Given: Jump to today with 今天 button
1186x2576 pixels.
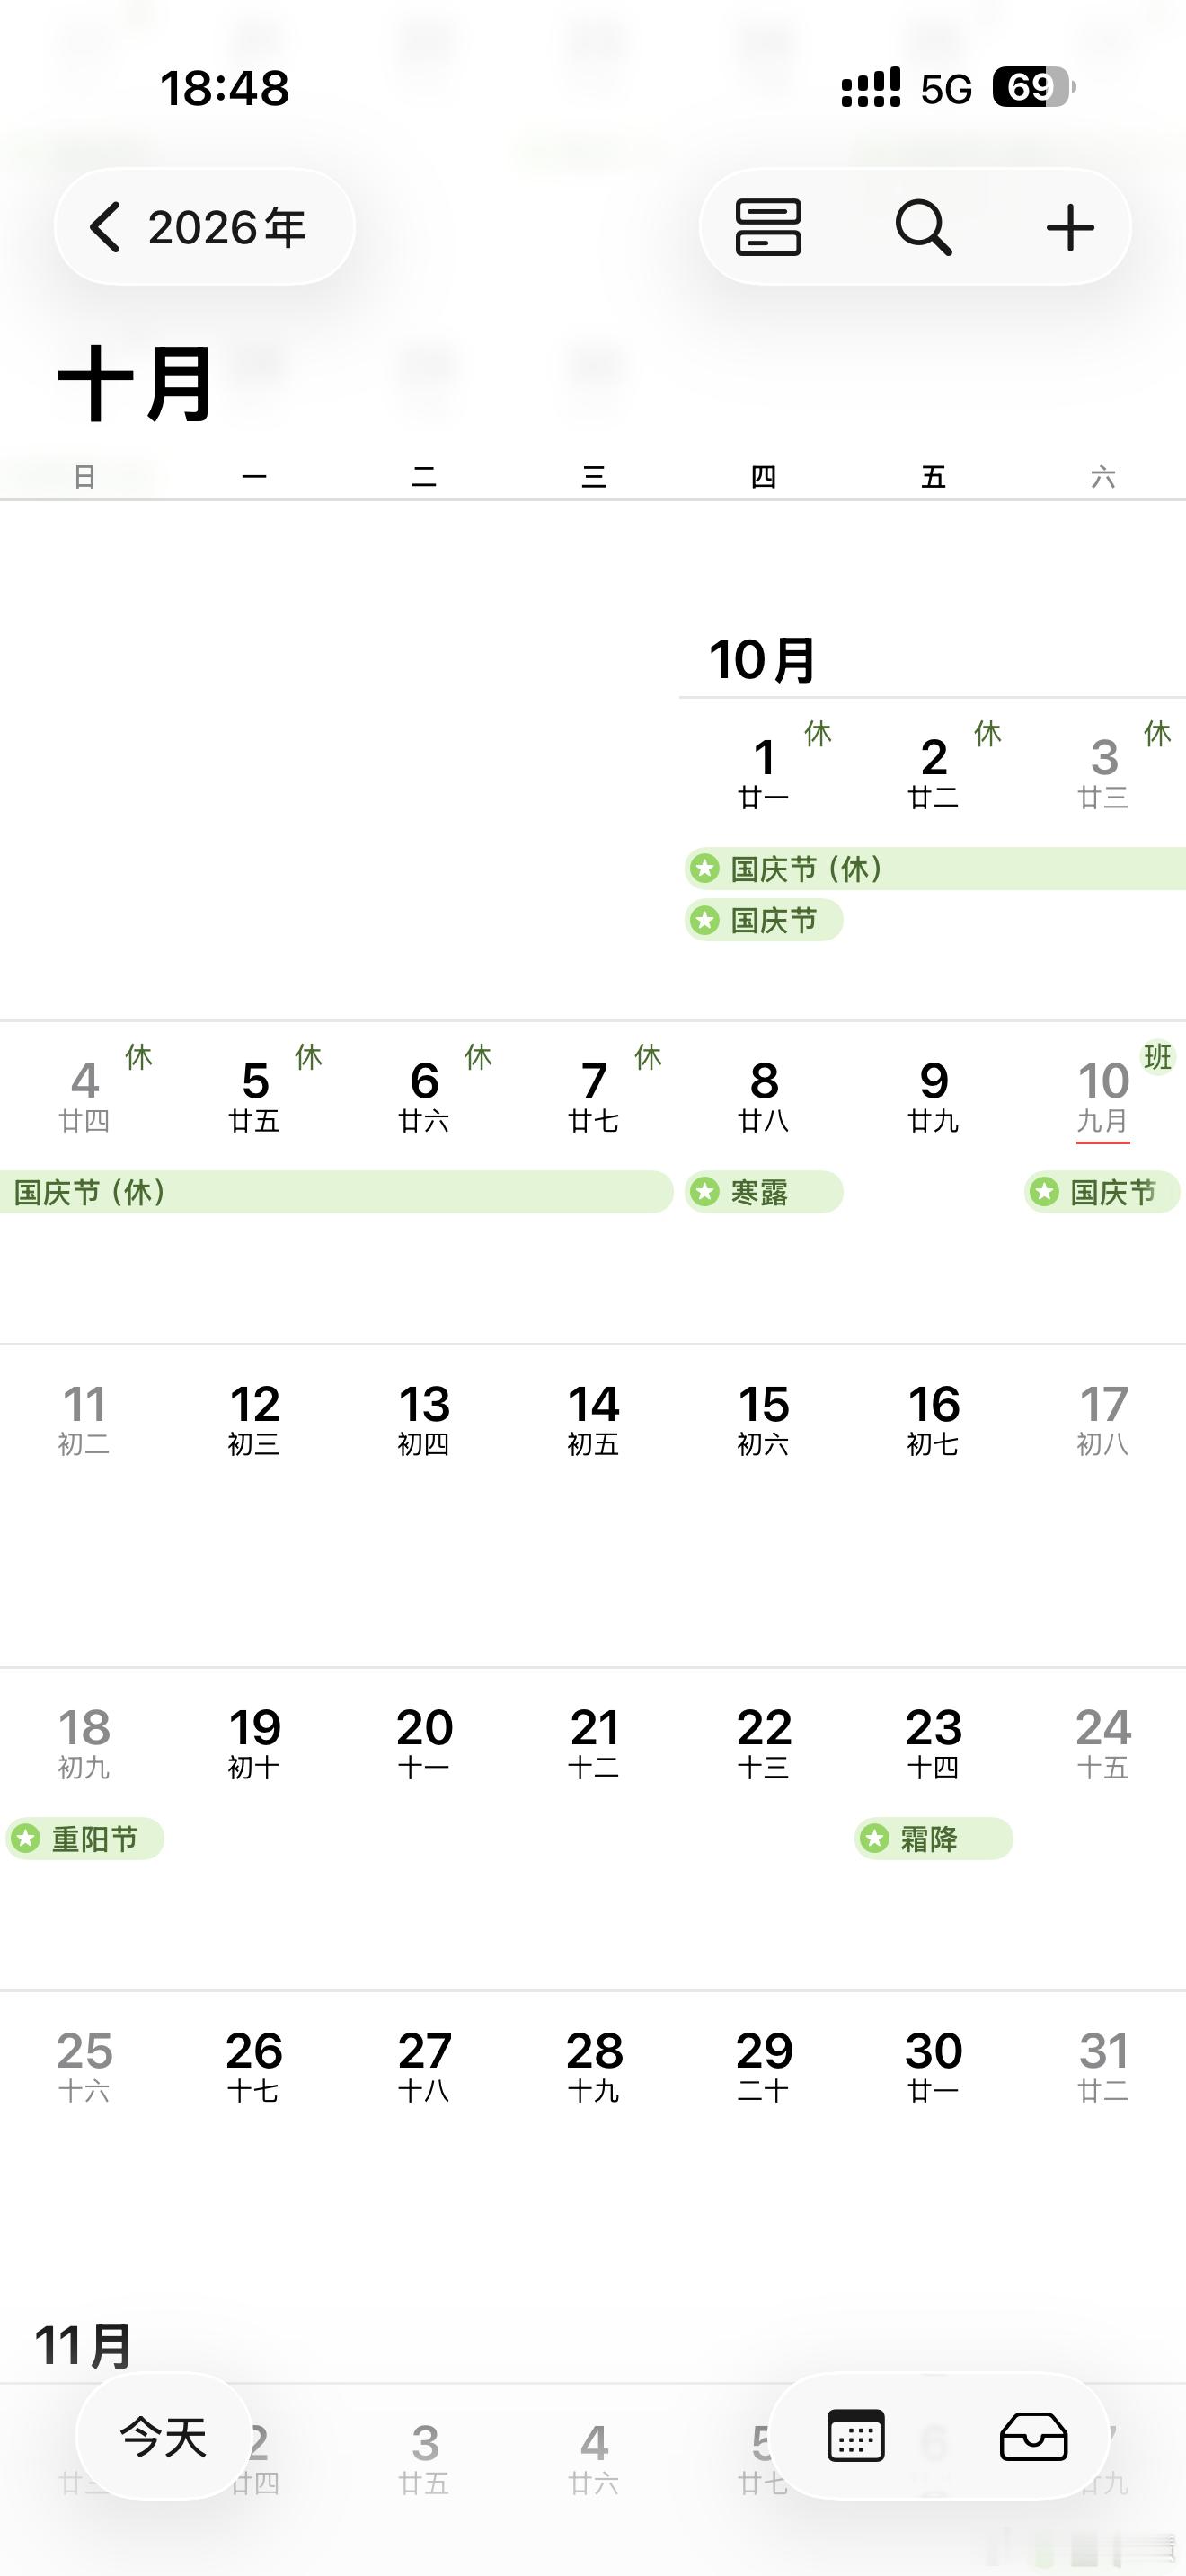Looking at the screenshot, I should coord(164,2436).
